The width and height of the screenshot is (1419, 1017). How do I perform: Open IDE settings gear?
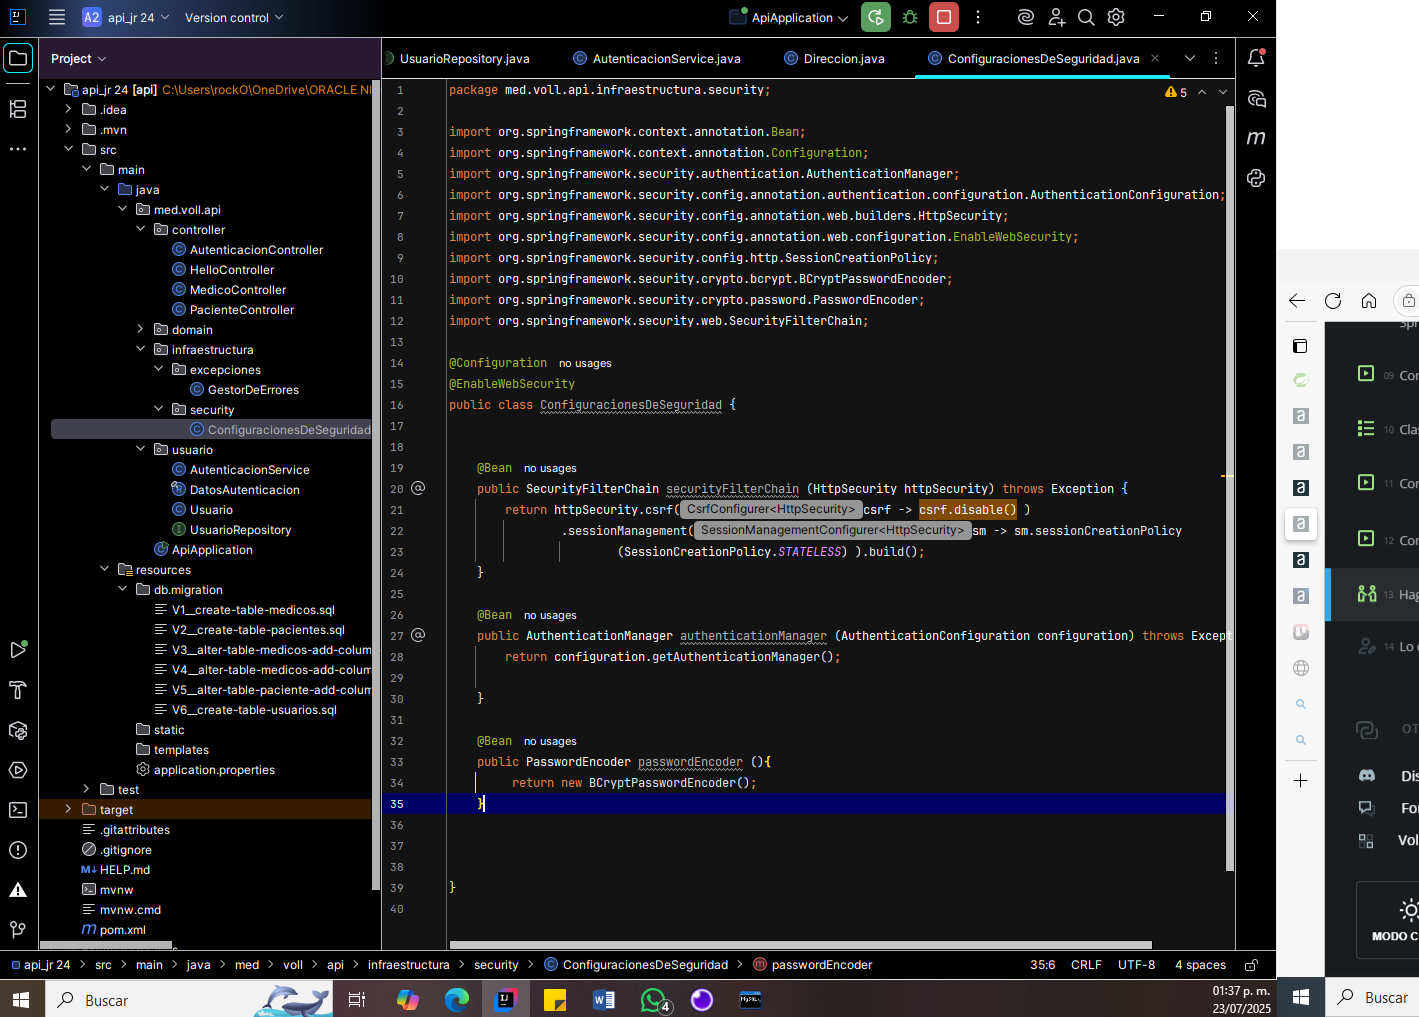click(1116, 17)
